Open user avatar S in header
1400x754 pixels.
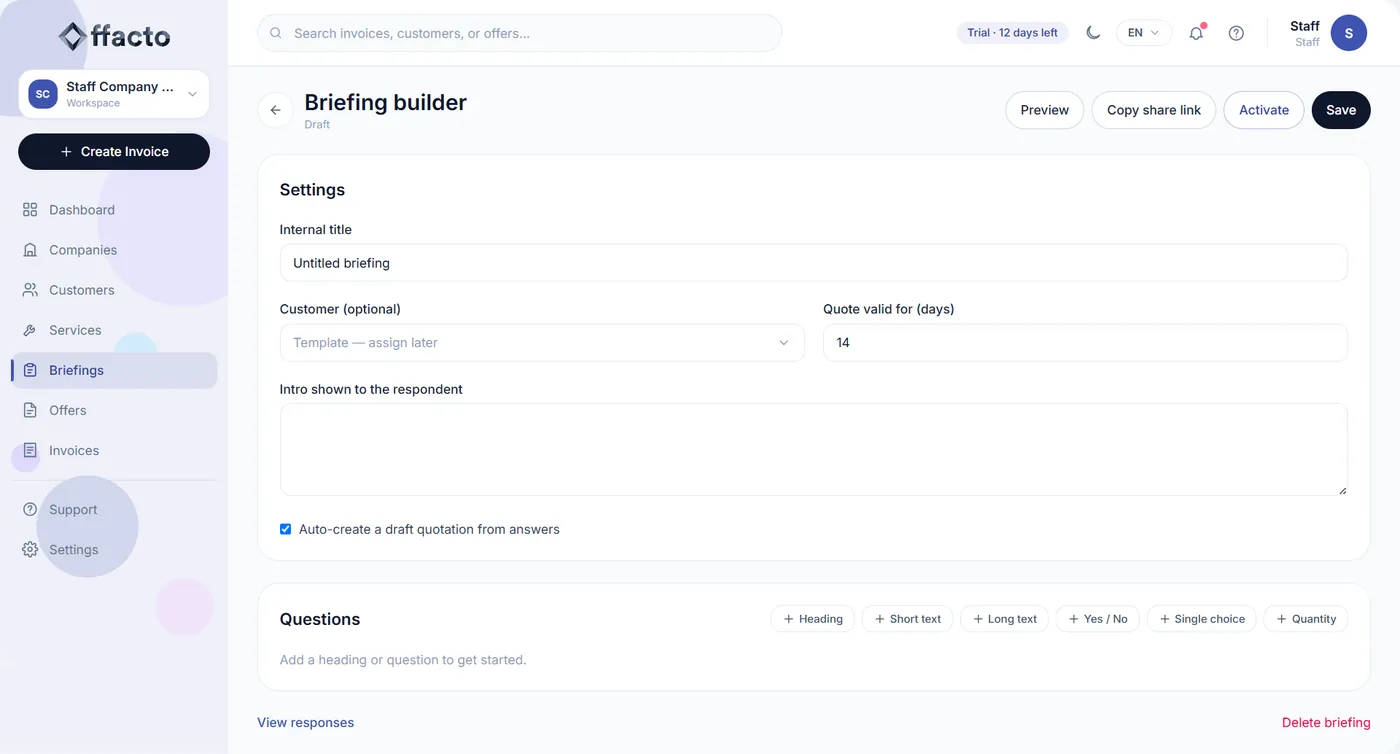(x=1349, y=33)
